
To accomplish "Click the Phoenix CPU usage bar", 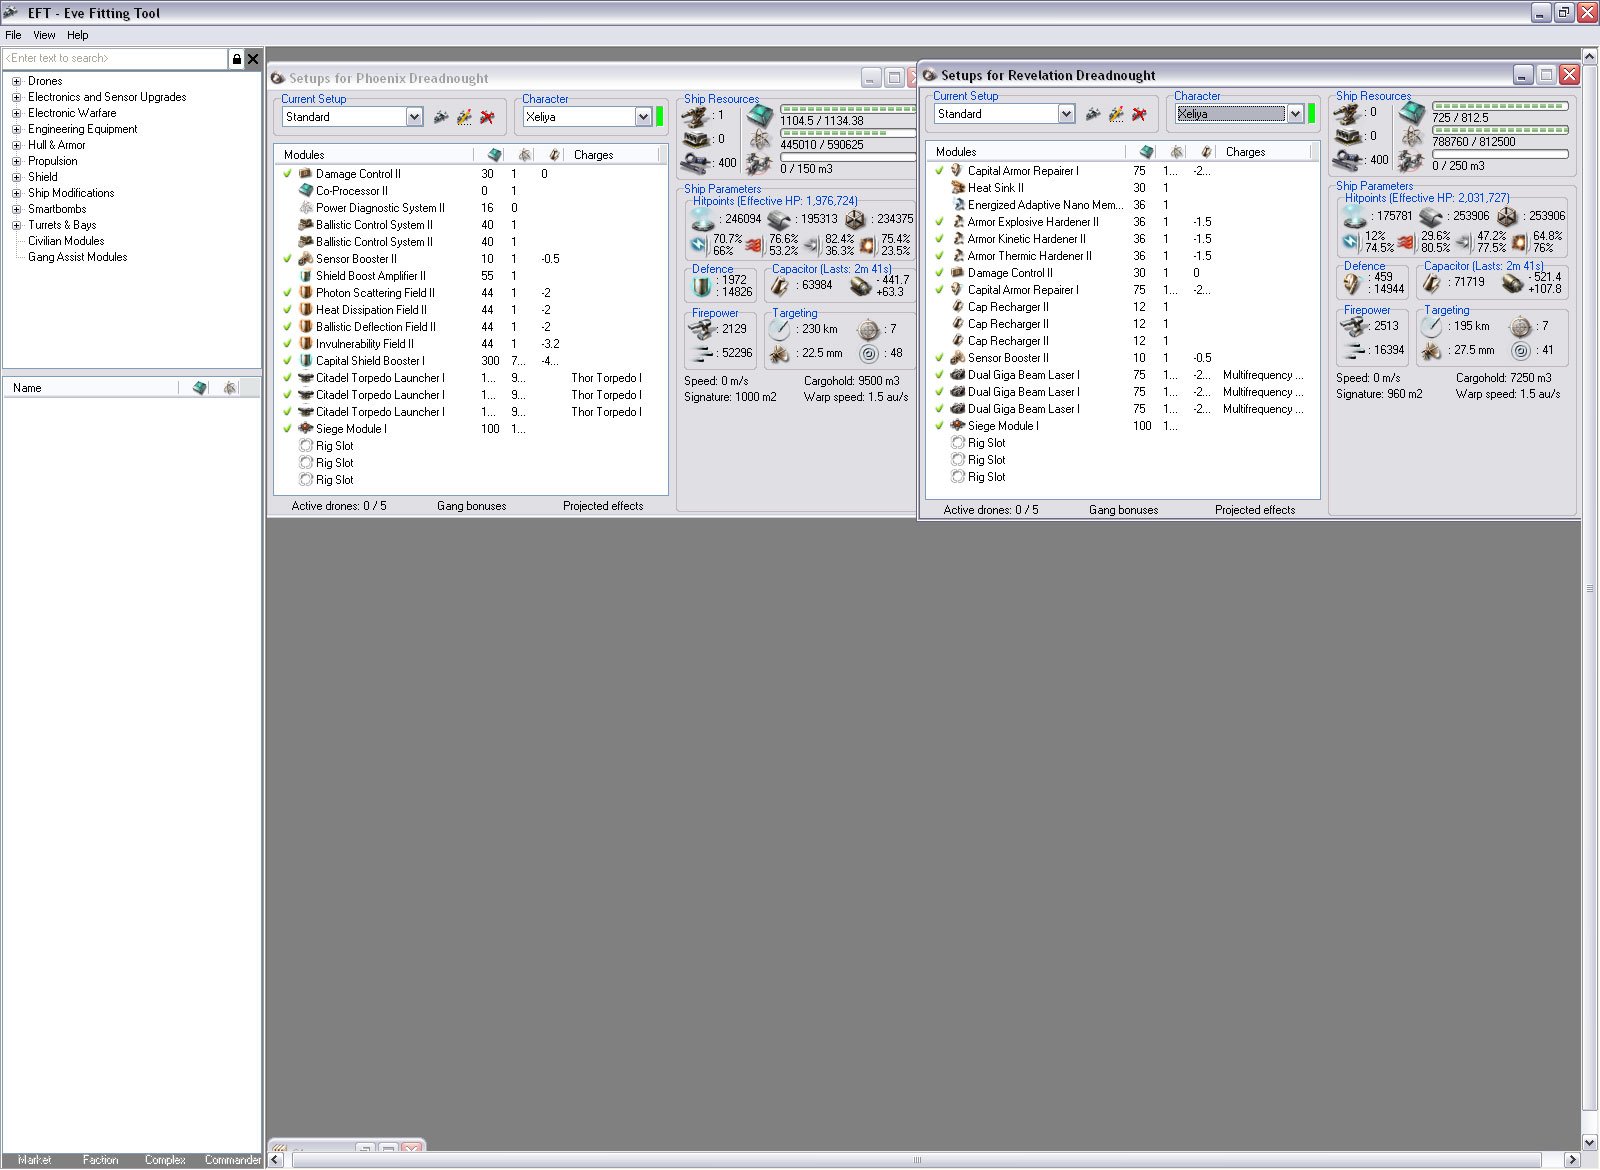I will point(848,109).
